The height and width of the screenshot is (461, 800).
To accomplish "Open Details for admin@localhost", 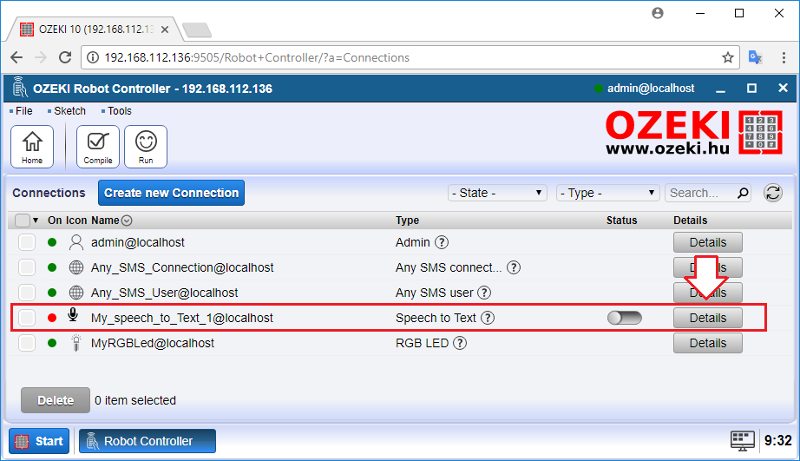I will [x=708, y=242].
